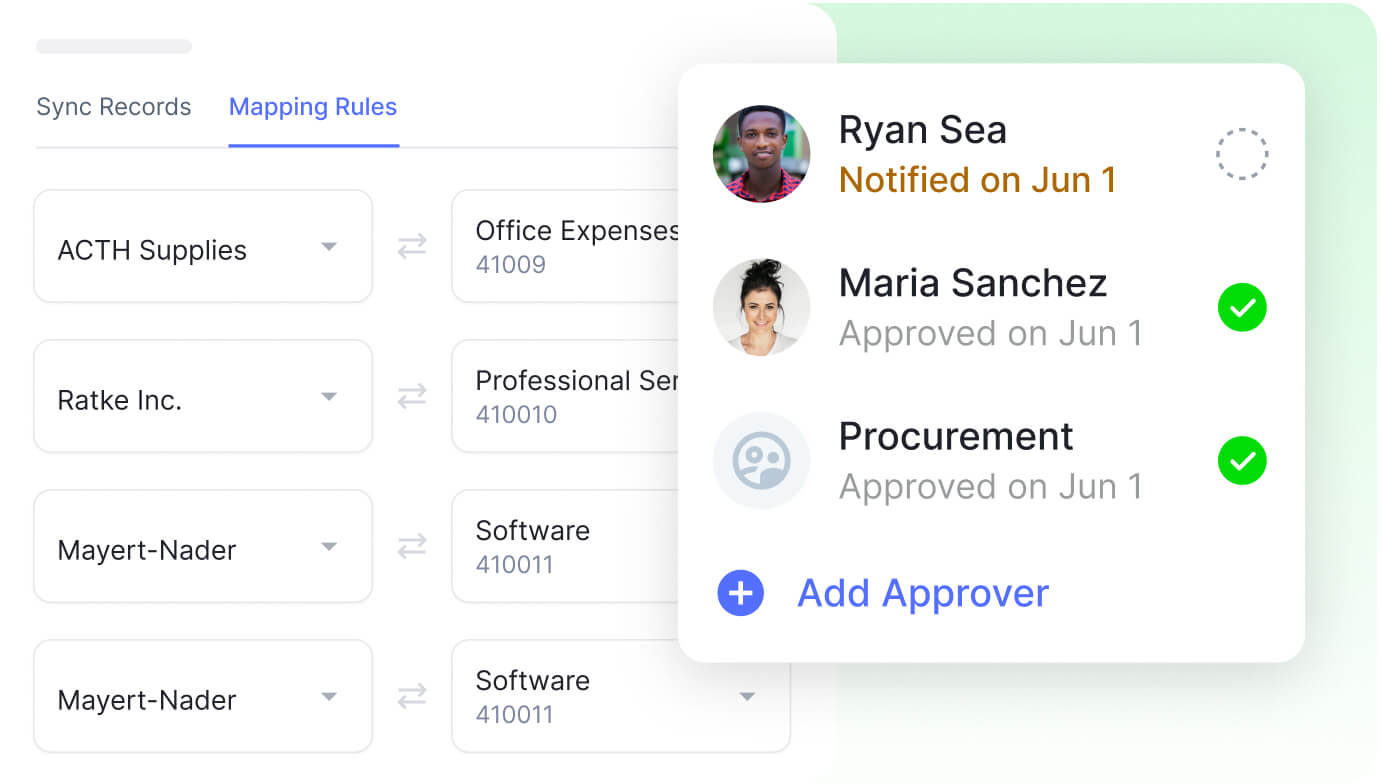Click the Notified on Jun 1 status text

976,180
